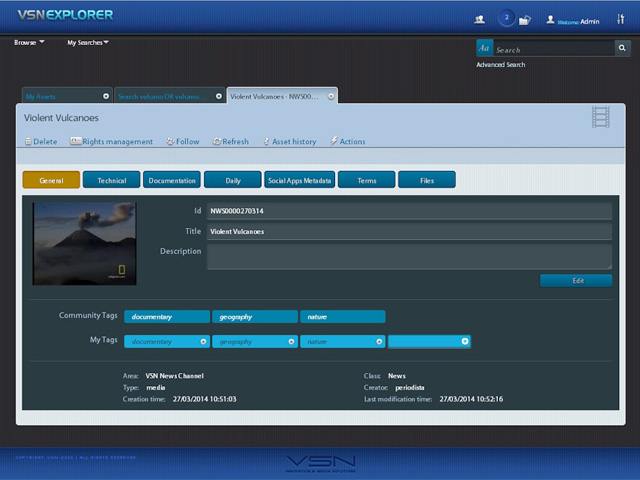Click the documentary community tag
This screenshot has width=640, height=480.
[167, 317]
